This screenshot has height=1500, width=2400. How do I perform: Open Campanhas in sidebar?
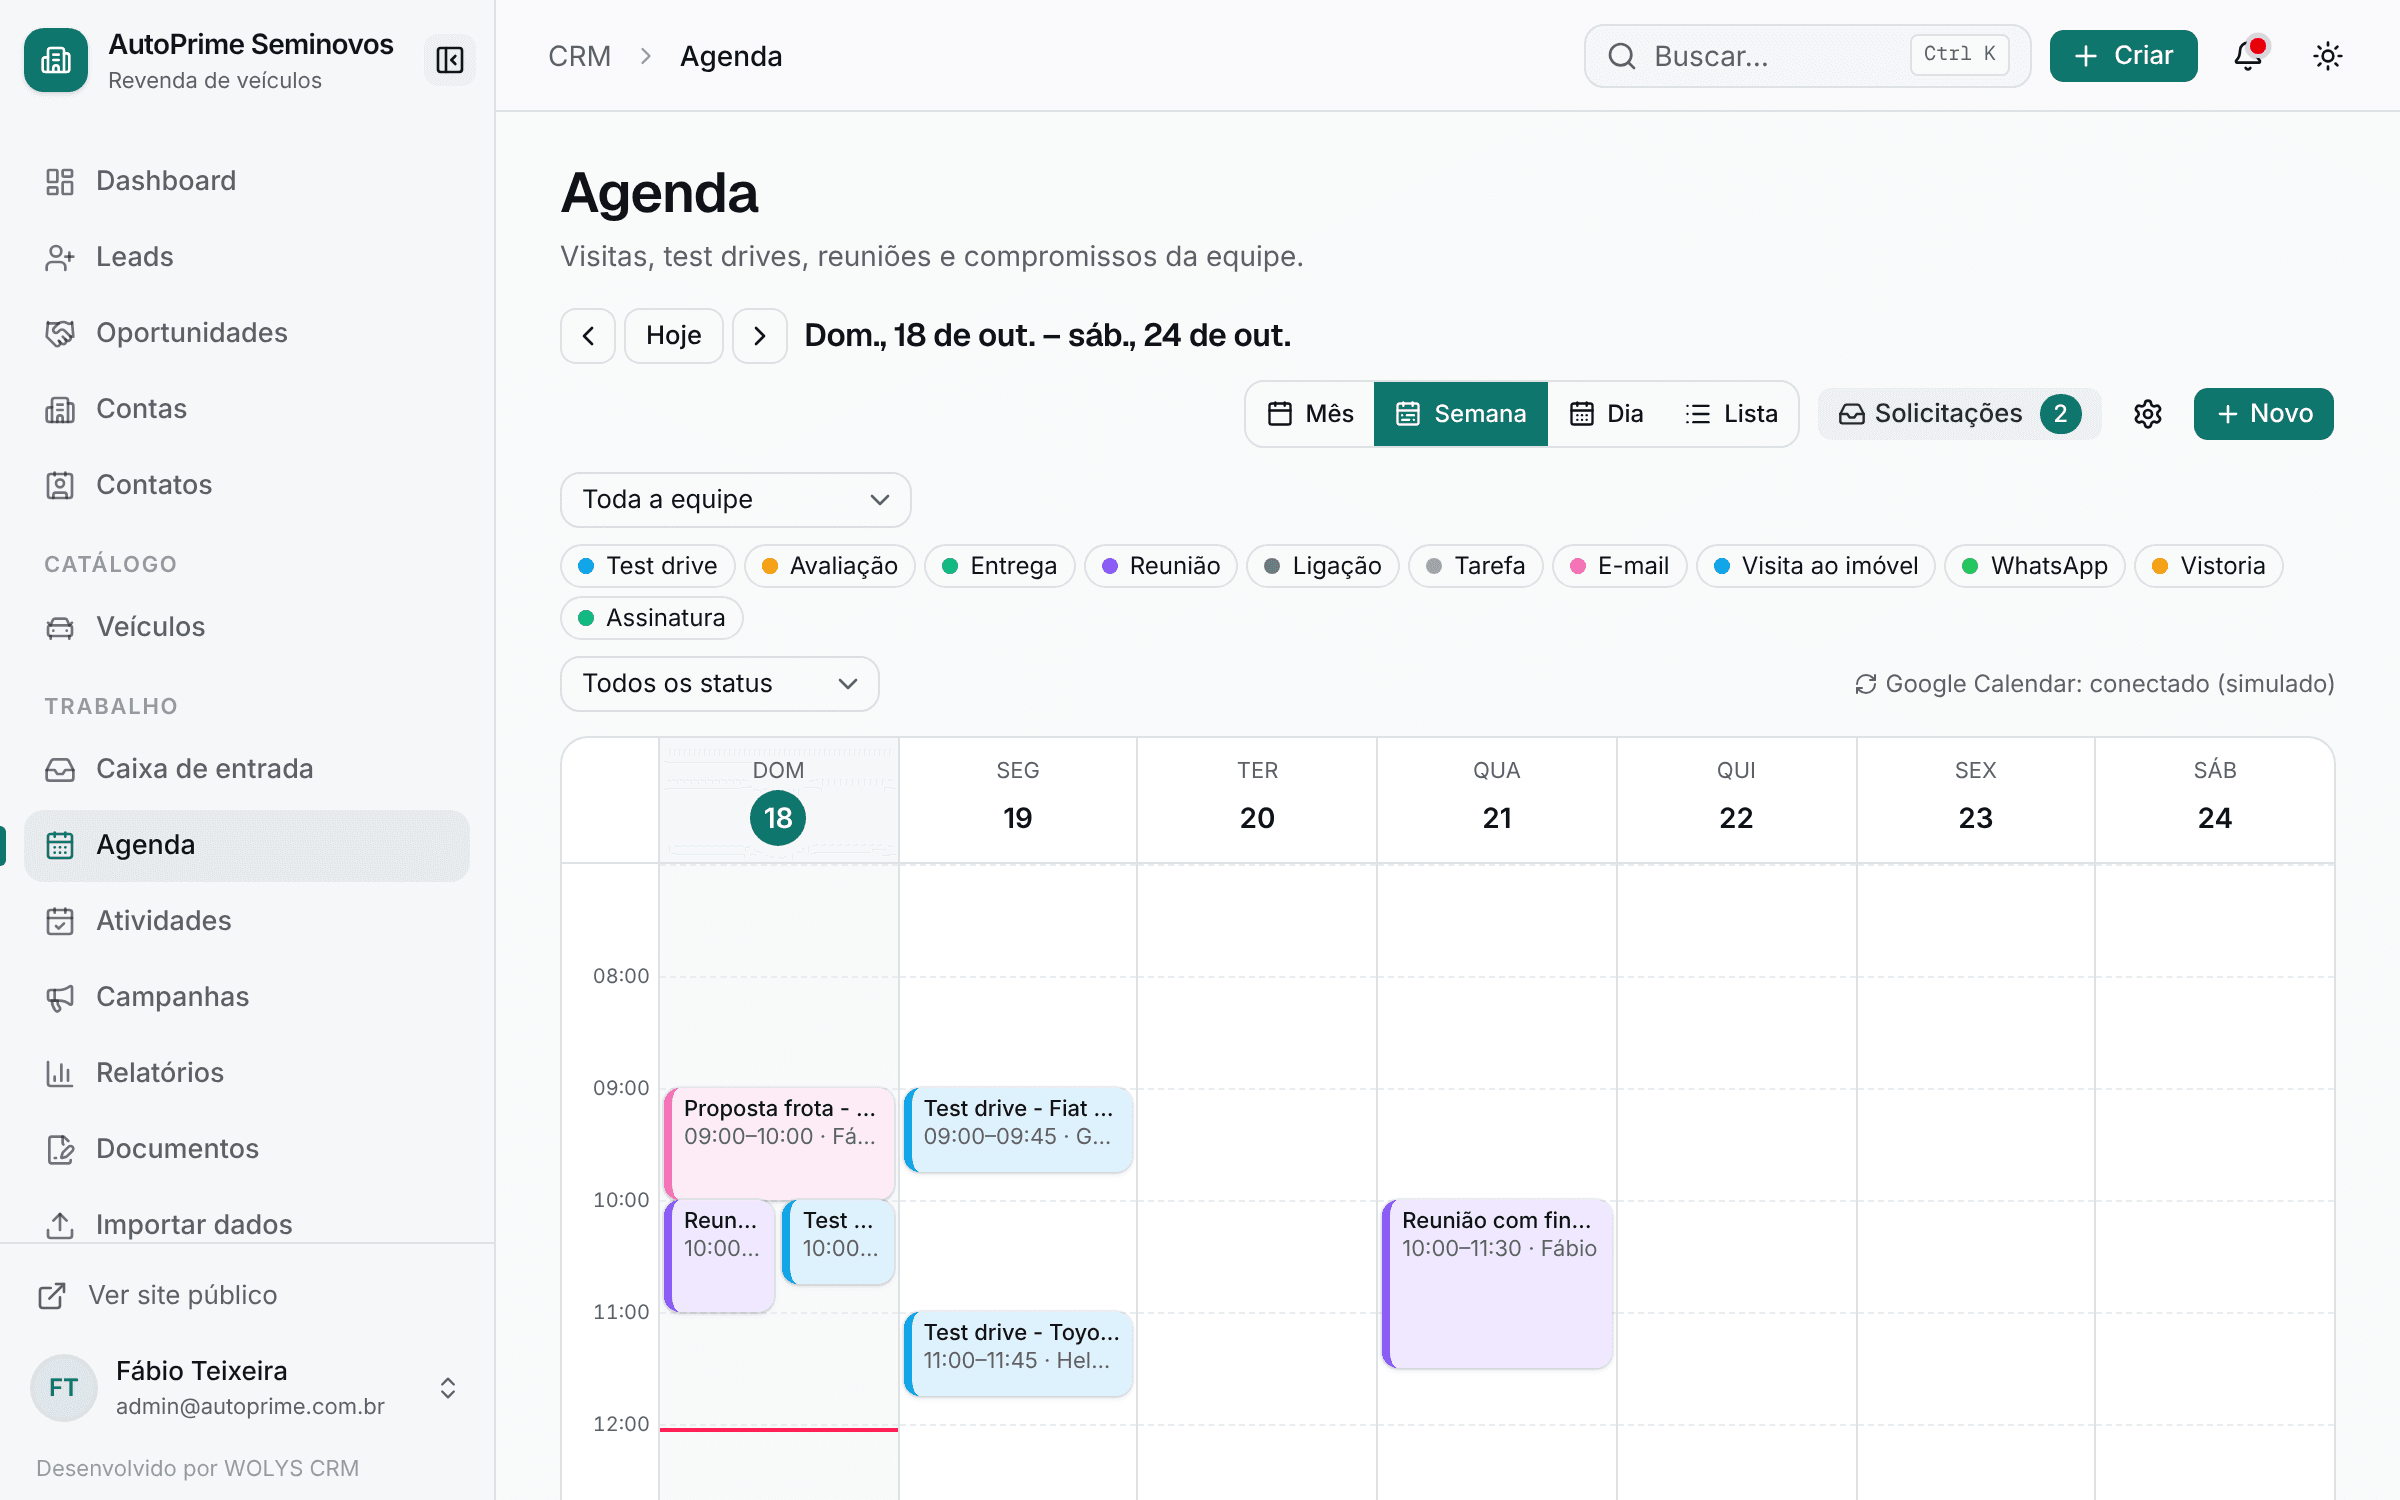(247, 997)
